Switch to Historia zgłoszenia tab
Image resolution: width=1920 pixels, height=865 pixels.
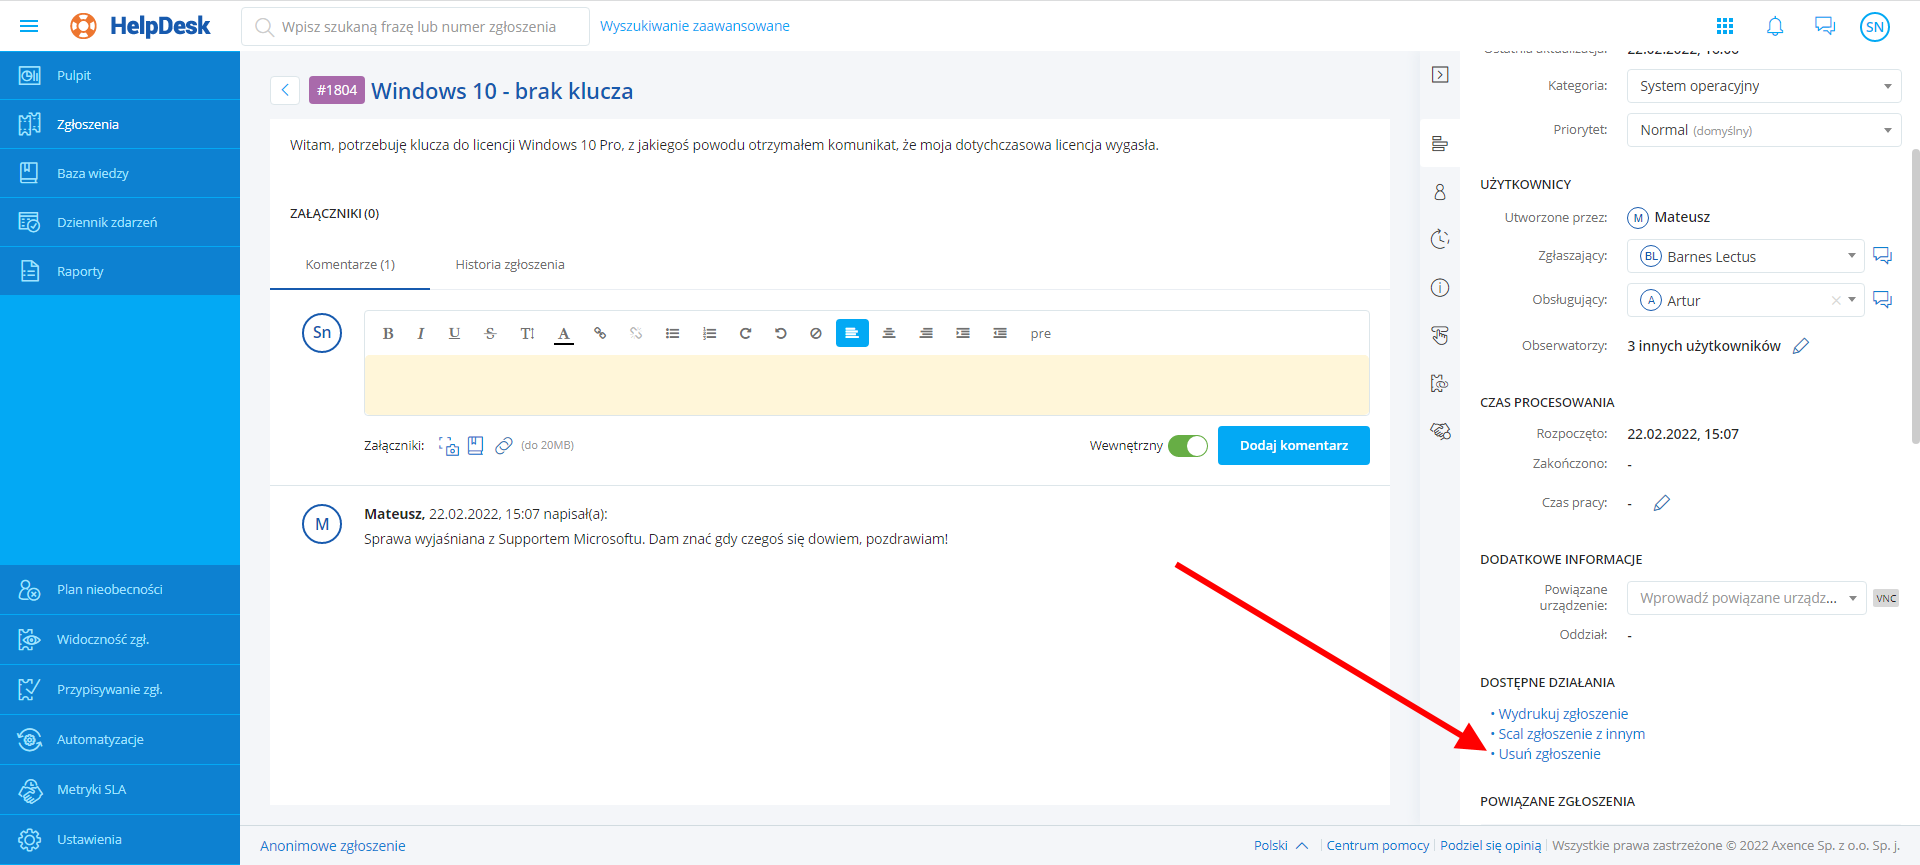click(x=510, y=265)
